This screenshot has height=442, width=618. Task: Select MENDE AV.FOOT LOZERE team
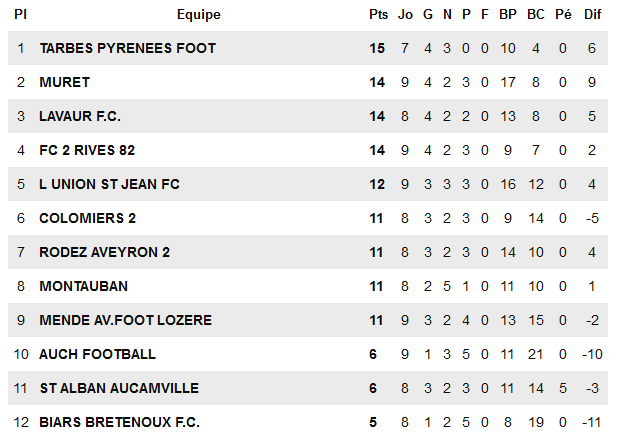point(125,320)
